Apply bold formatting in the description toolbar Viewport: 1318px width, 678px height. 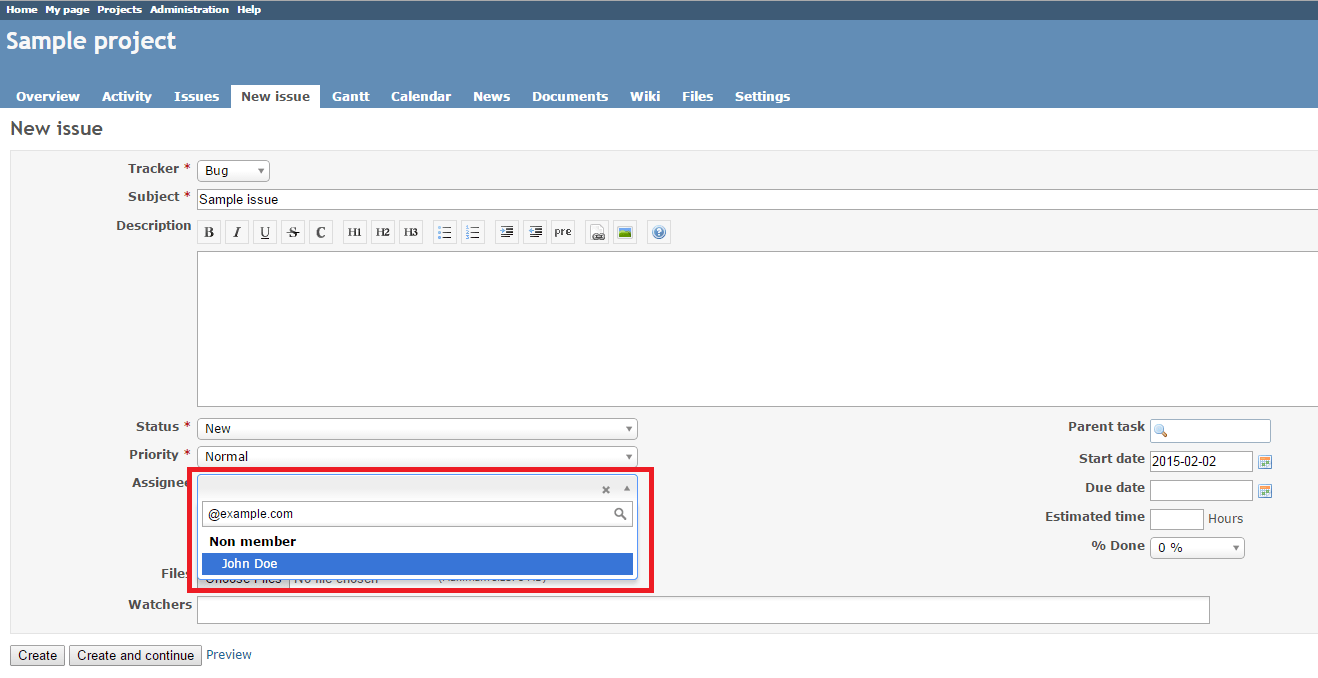(x=208, y=231)
